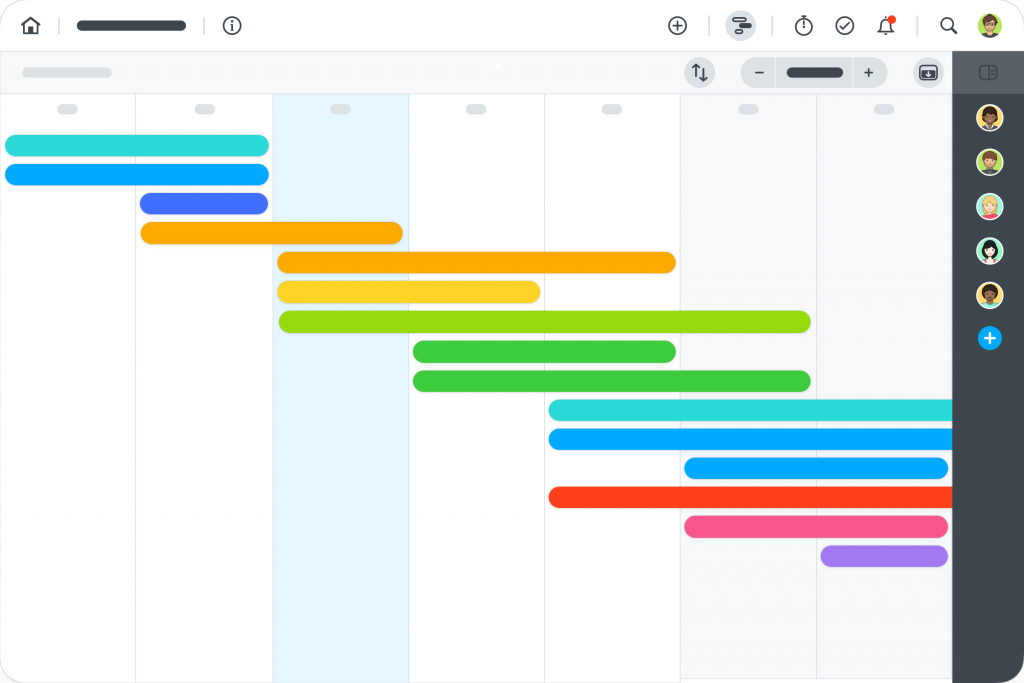
Task: Select the first team member avatar in sidebar
Action: coord(989,118)
